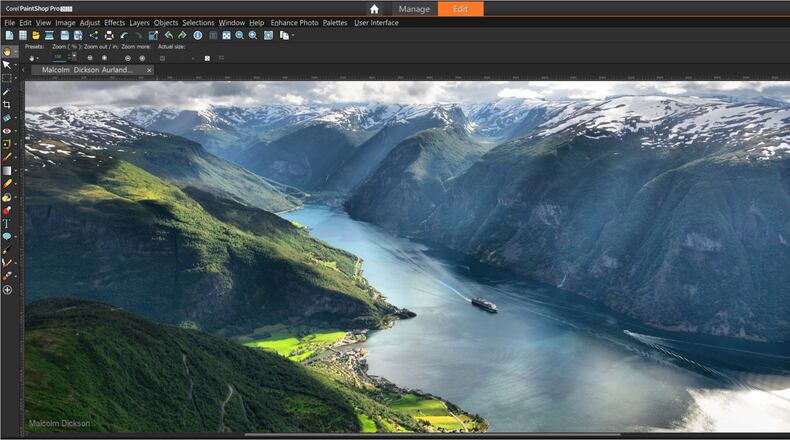Select the red Color Changer tool
Screen dimensions: 790x440
(x=7, y=211)
